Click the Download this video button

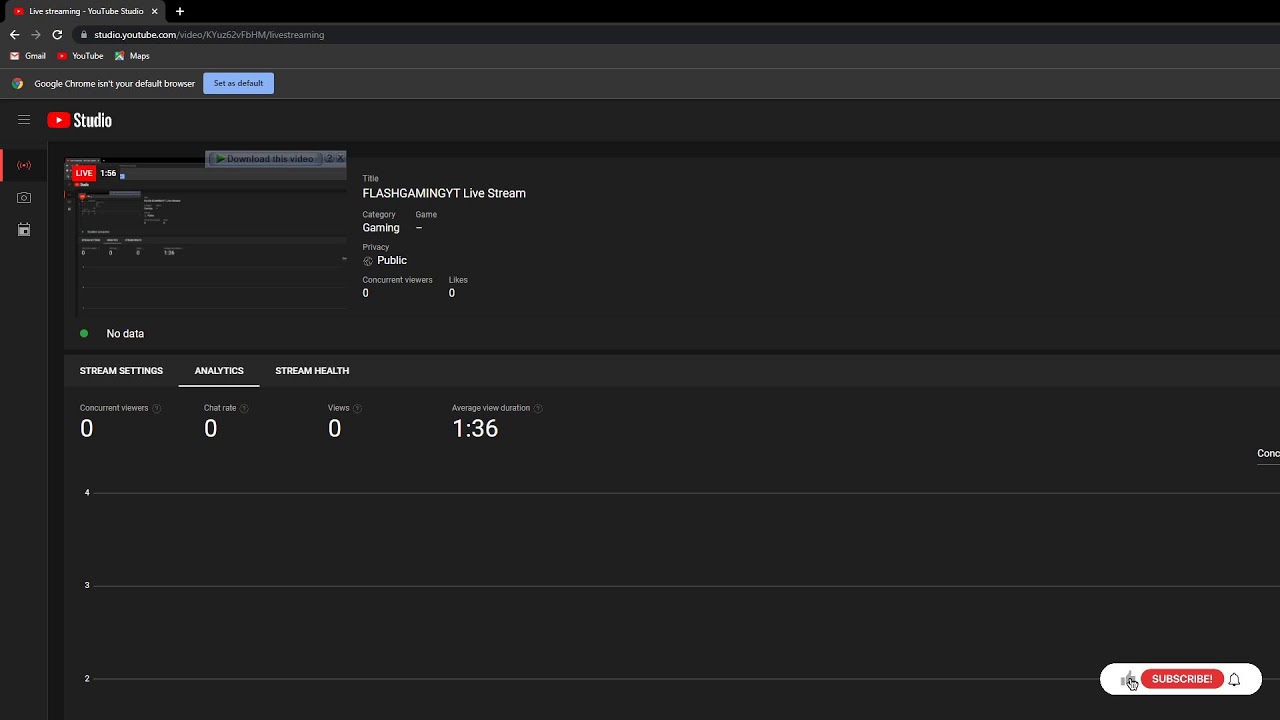[x=265, y=159]
